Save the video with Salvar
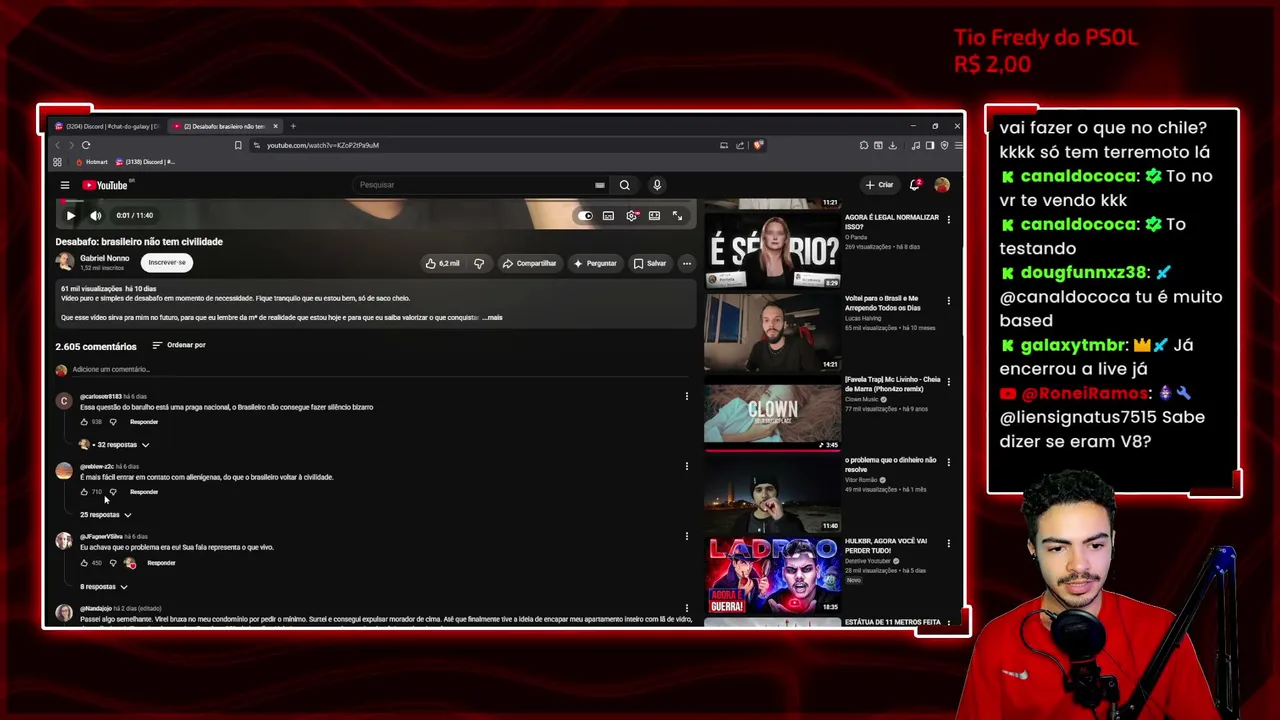1280x720 pixels. 650,263
